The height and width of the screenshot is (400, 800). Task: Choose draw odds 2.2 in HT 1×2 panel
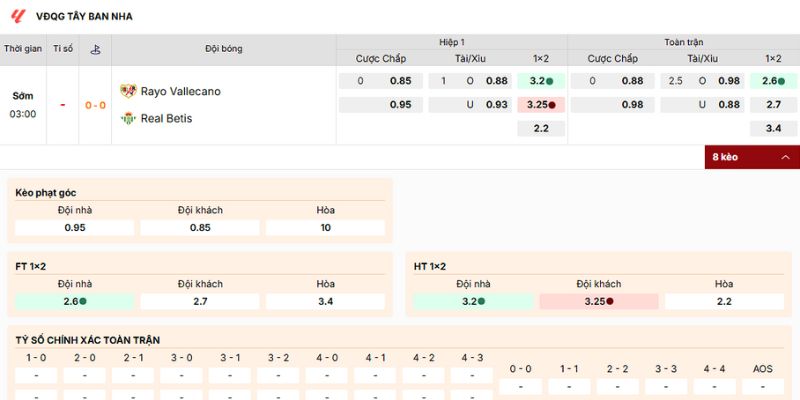pos(724,301)
